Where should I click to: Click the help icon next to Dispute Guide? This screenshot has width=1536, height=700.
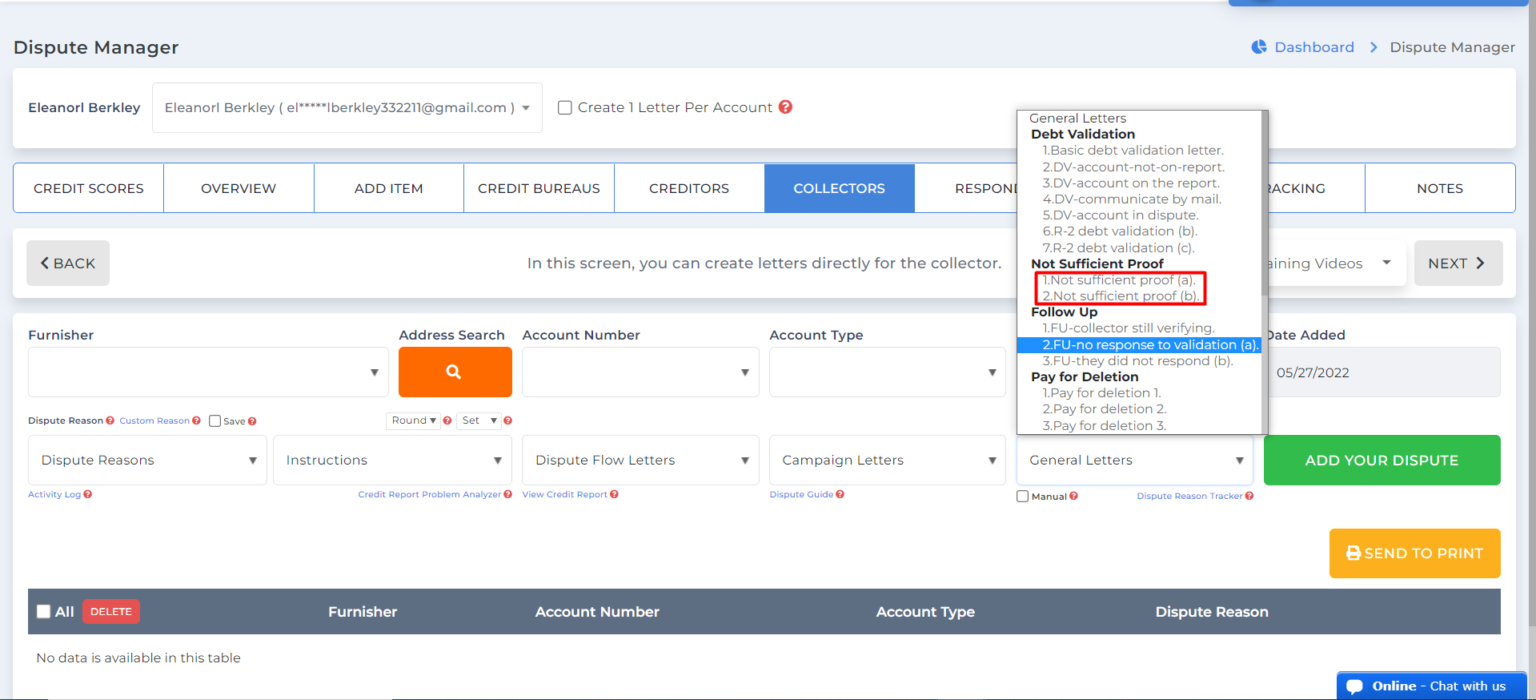click(x=840, y=495)
